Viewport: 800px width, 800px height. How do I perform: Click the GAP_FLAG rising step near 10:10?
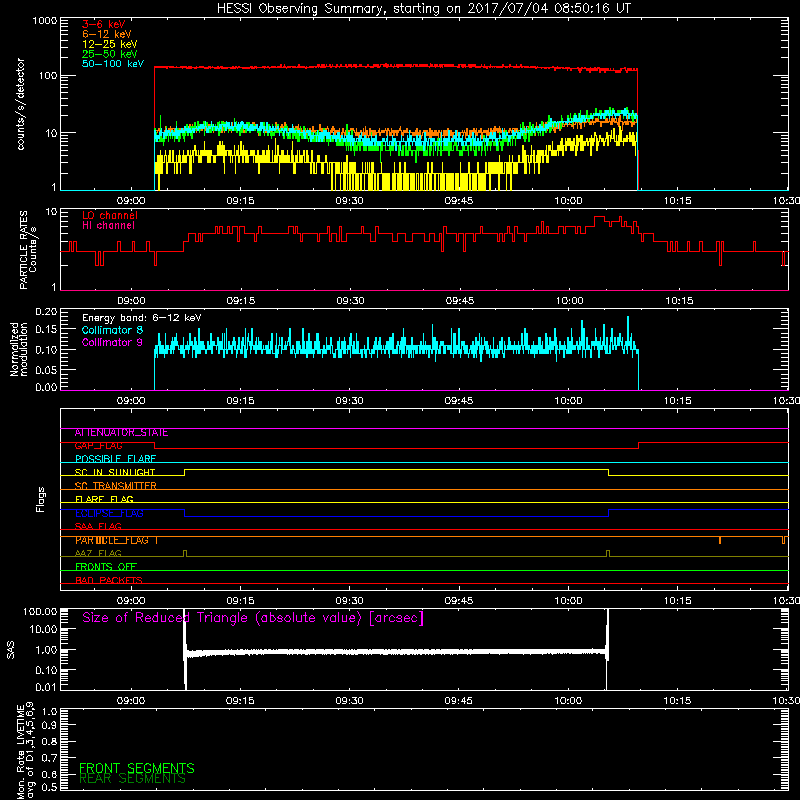pos(639,446)
